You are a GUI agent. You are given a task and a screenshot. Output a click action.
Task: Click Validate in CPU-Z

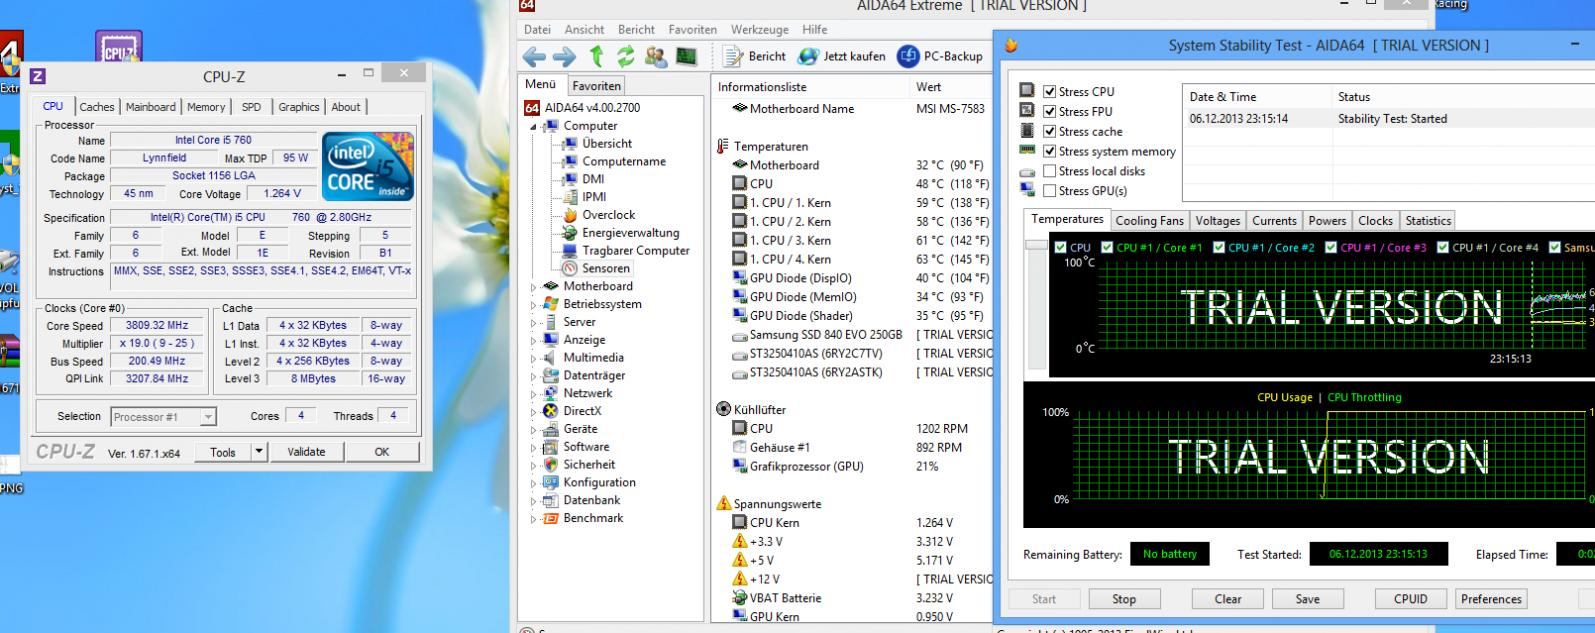point(306,452)
